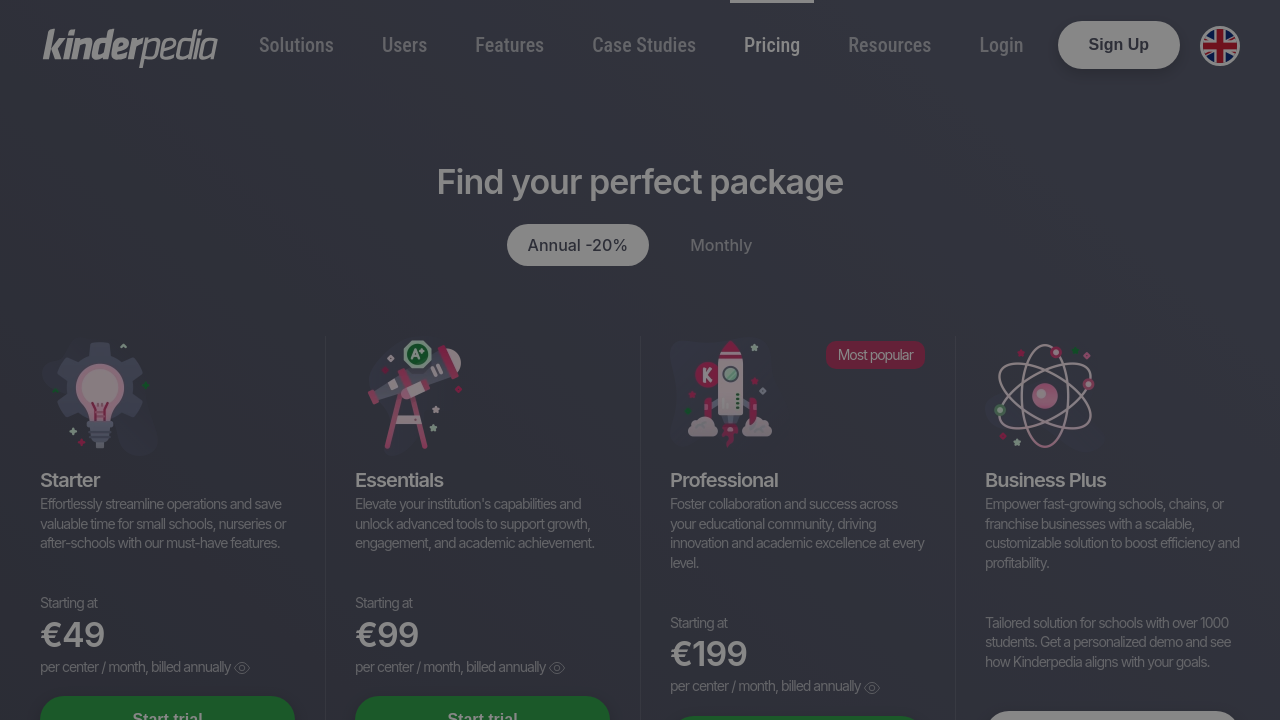Go to the Pricing menu item
1280x720 pixels.
(771, 45)
